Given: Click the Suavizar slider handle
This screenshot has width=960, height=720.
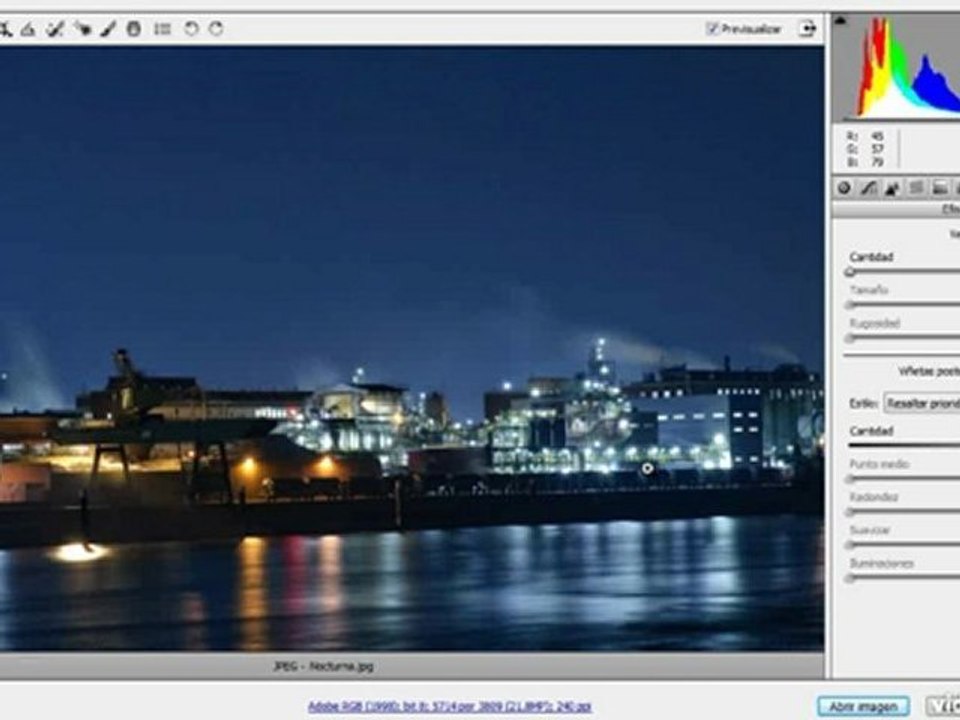Looking at the screenshot, I should pyautogui.click(x=850, y=546).
